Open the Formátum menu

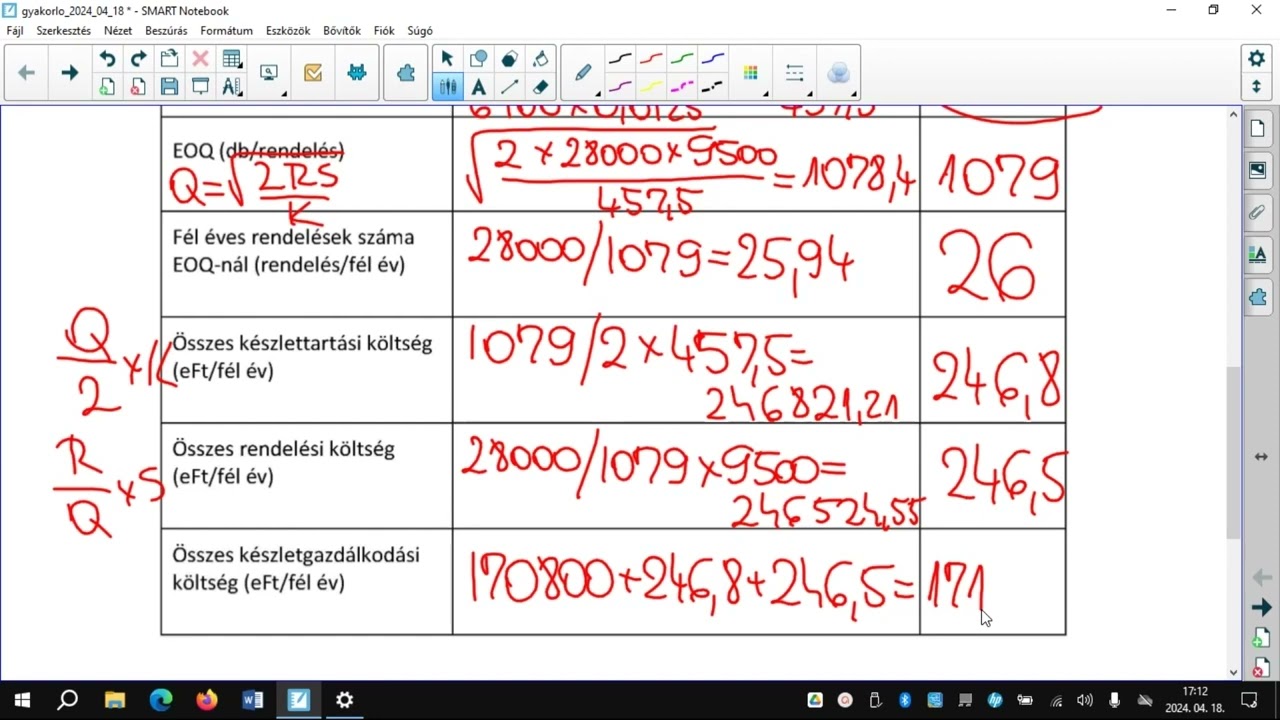point(226,31)
